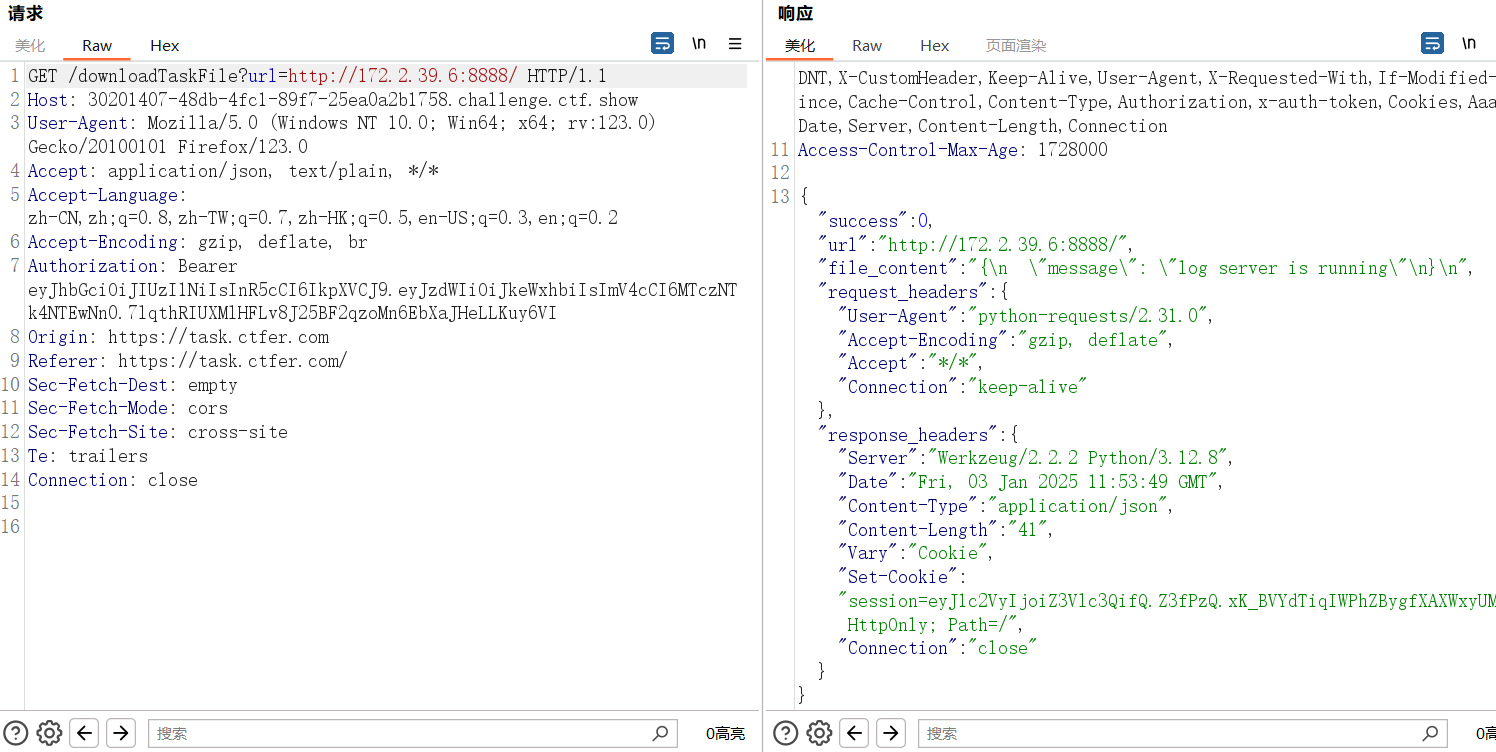Screen dimensions: 1496x752
Task: Click the Connection: close request header
Action: [x=112, y=480]
